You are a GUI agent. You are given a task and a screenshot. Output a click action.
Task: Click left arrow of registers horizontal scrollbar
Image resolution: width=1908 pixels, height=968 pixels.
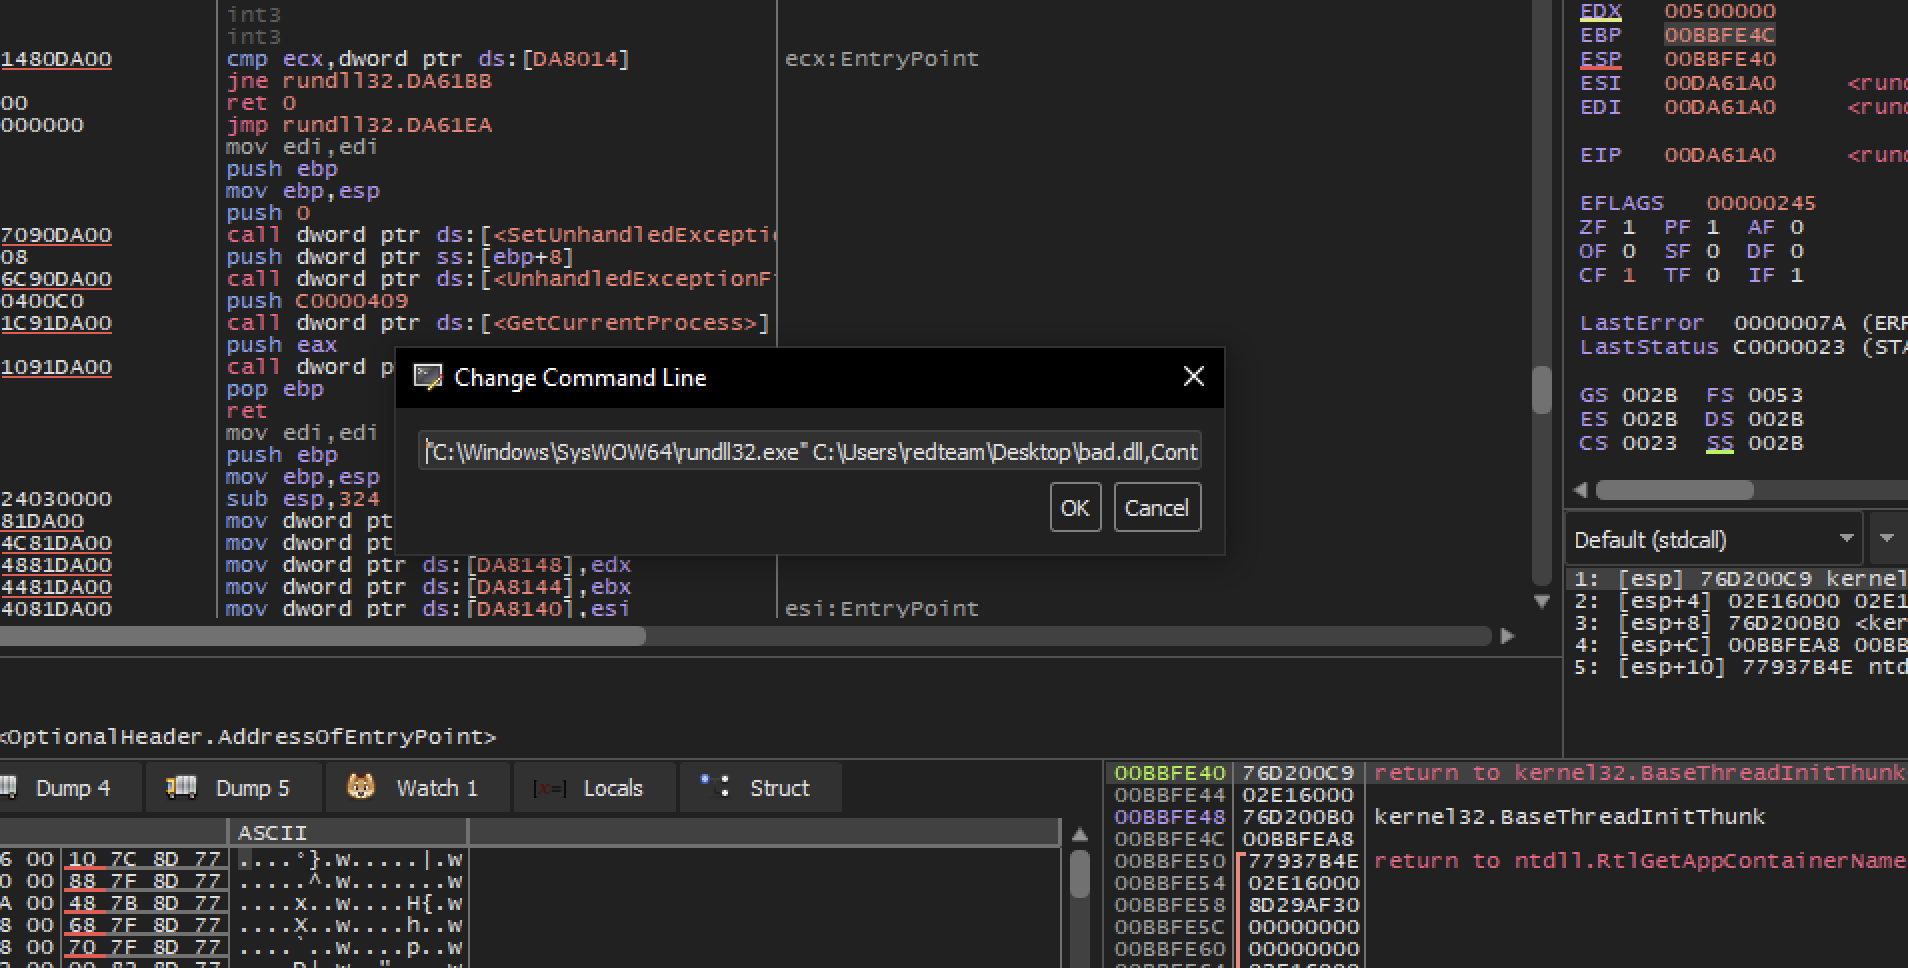pos(1581,490)
